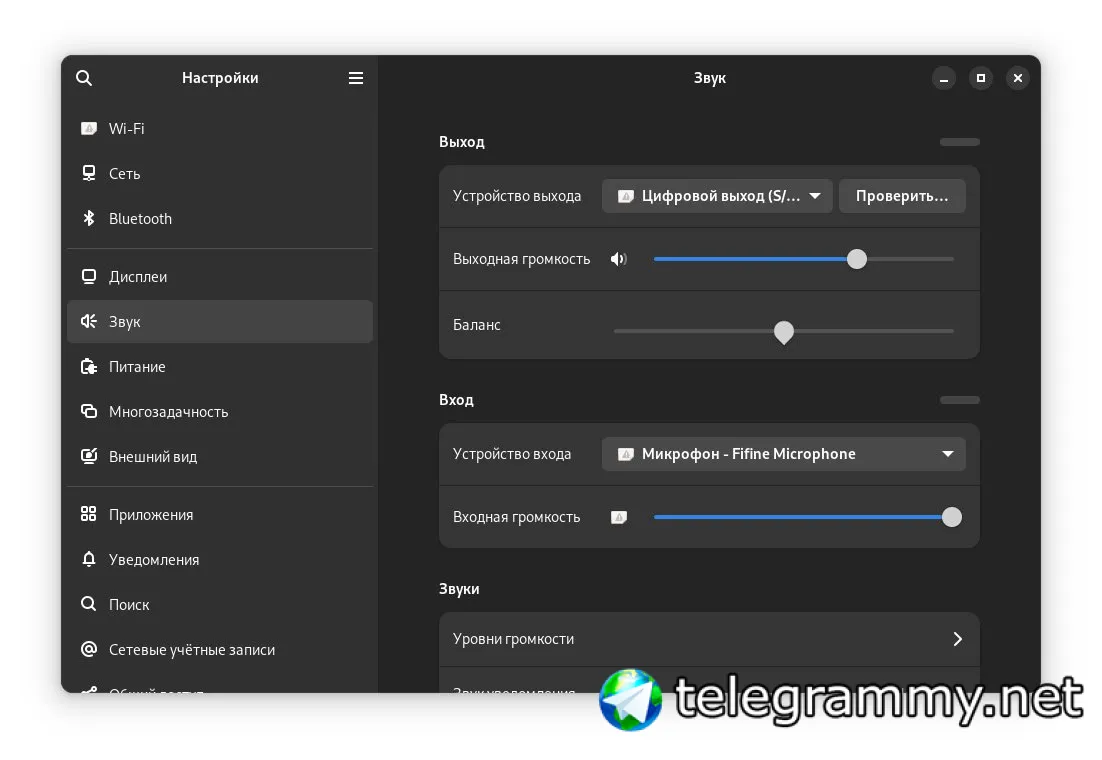Click the Дисплеи monitor icon
The height and width of the screenshot is (760, 1102).
point(89,276)
